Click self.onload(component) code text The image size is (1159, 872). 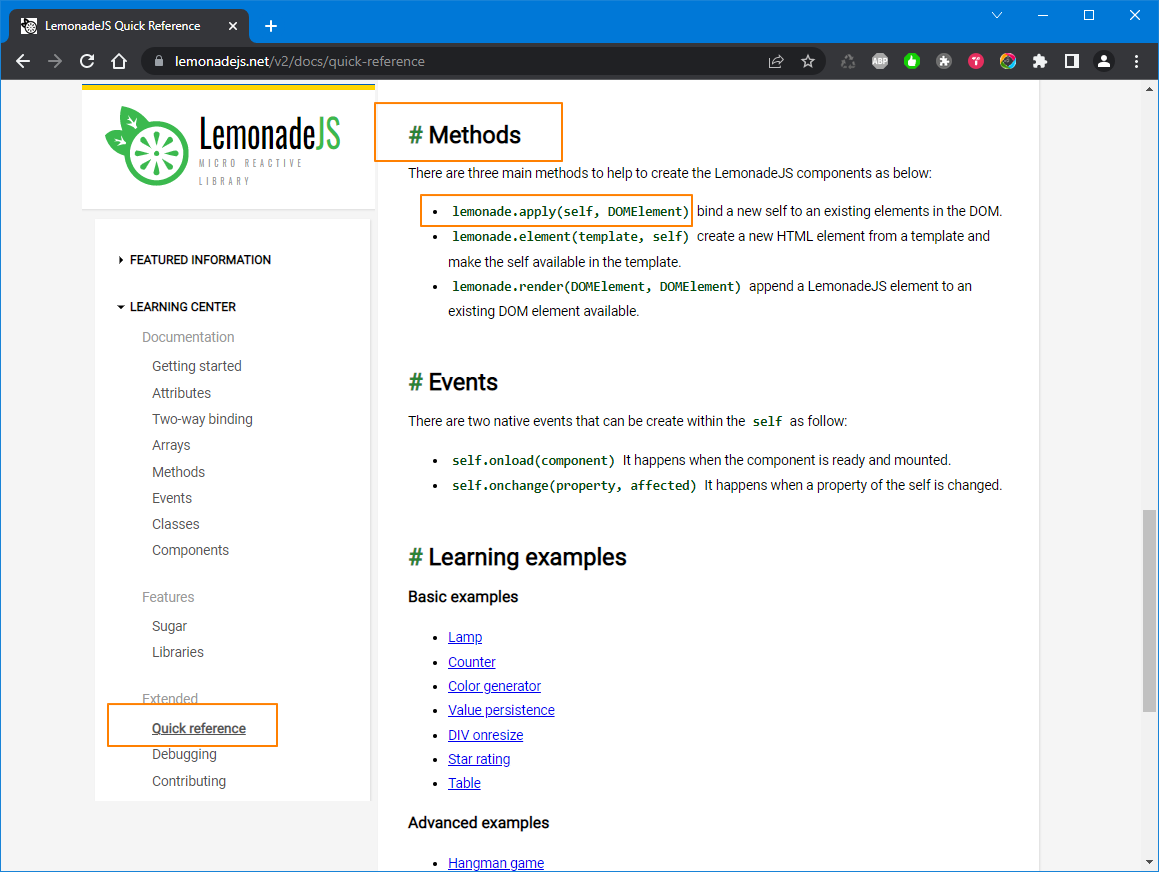(533, 461)
